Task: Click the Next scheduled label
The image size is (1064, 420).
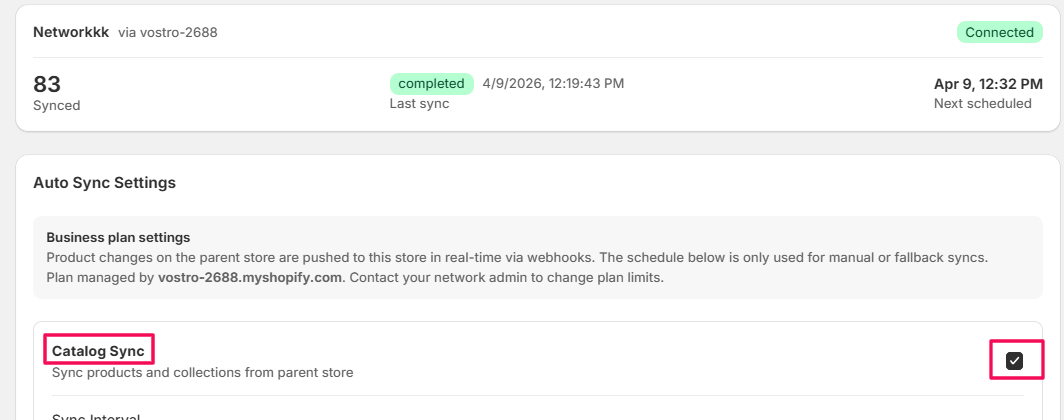Action: 982,103
